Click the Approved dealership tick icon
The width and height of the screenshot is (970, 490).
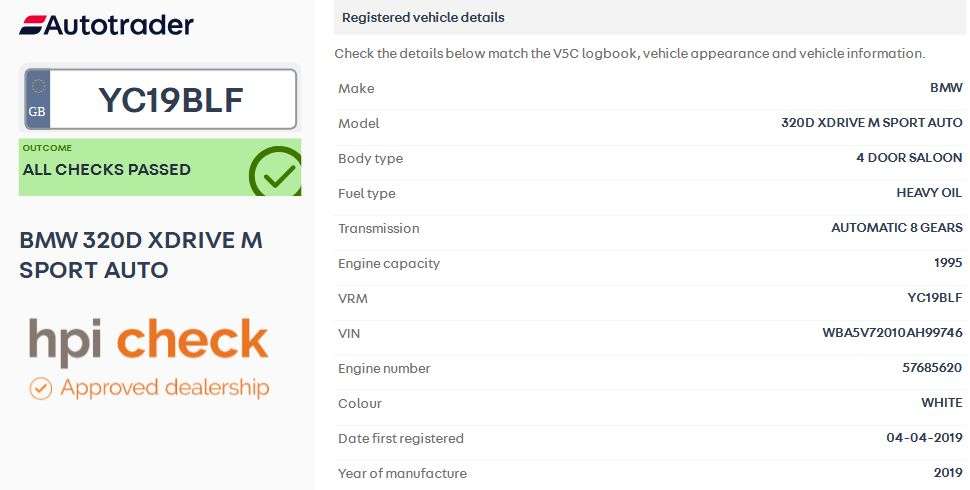[x=40, y=388]
